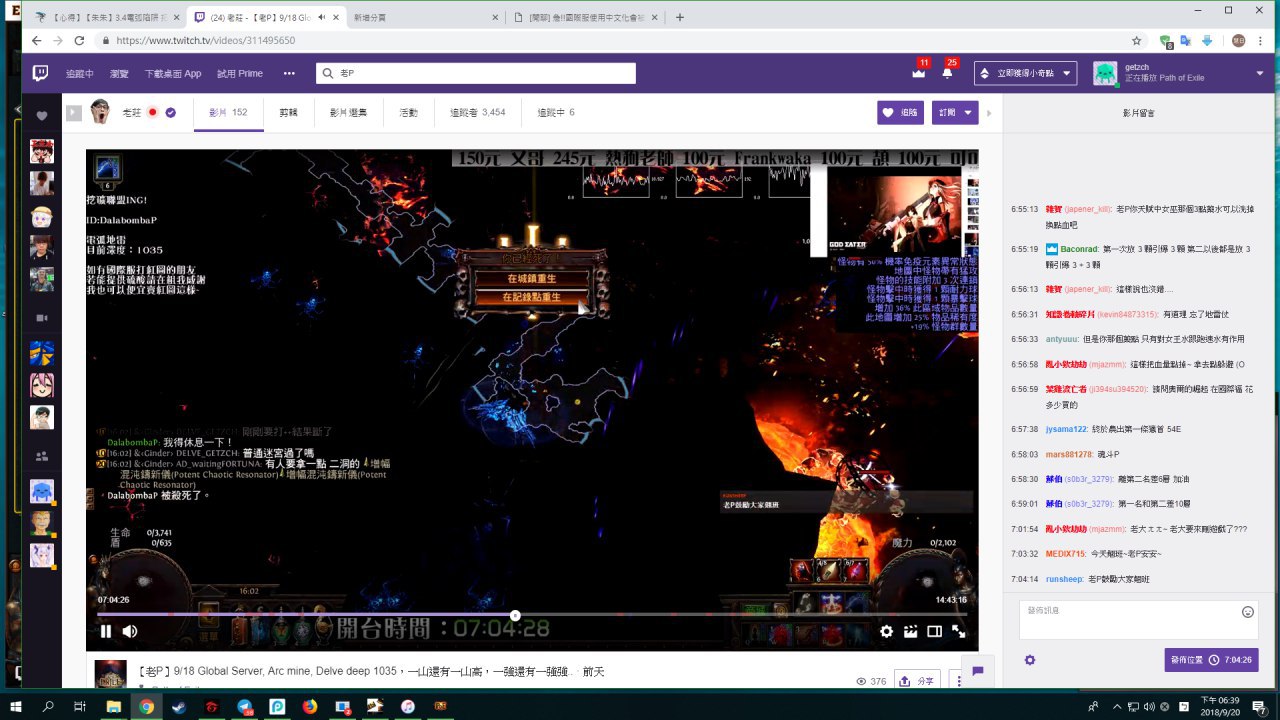Switch to 活動 events tab

pos(408,113)
